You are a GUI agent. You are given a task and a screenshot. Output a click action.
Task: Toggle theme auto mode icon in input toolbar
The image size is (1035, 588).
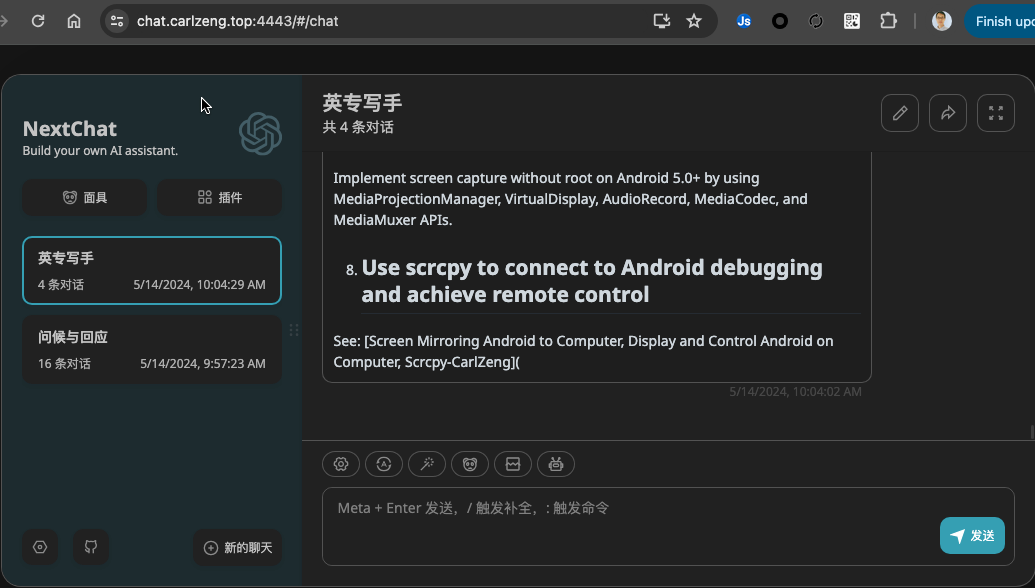click(x=384, y=464)
